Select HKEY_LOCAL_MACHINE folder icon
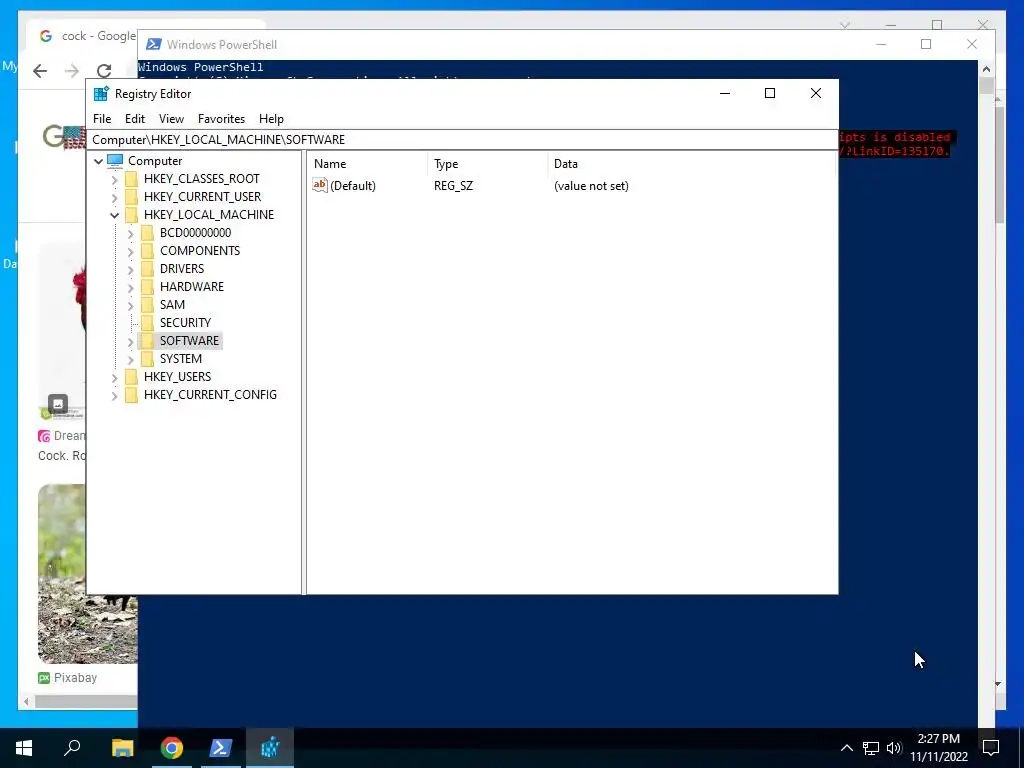Screen dimensions: 1024x768 [131, 215]
